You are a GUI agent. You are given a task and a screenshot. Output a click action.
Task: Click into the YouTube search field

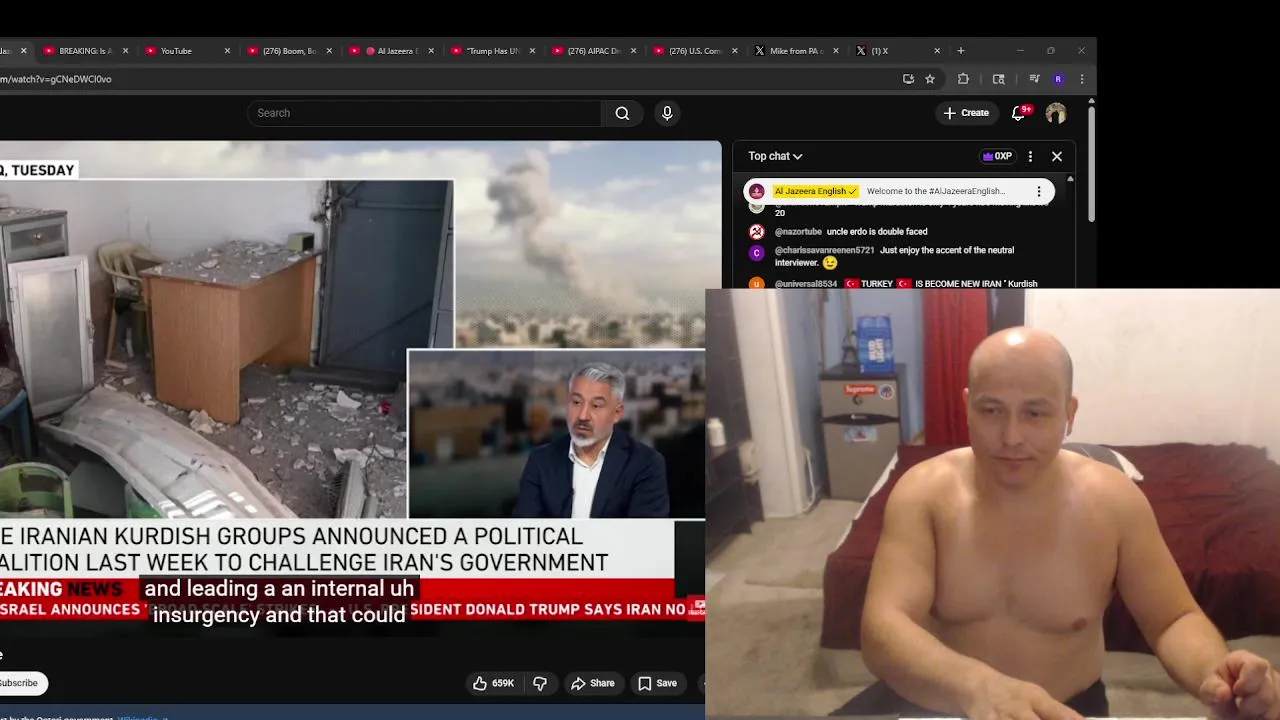[x=424, y=113]
